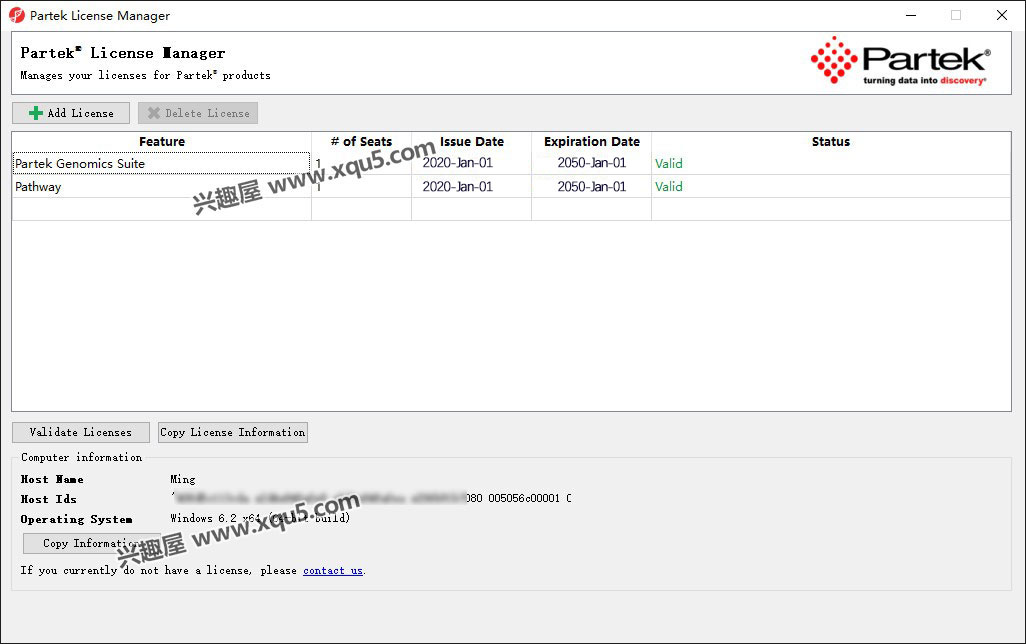Minimize the Partek License Manager window
The image size is (1026, 644).
coord(911,15)
